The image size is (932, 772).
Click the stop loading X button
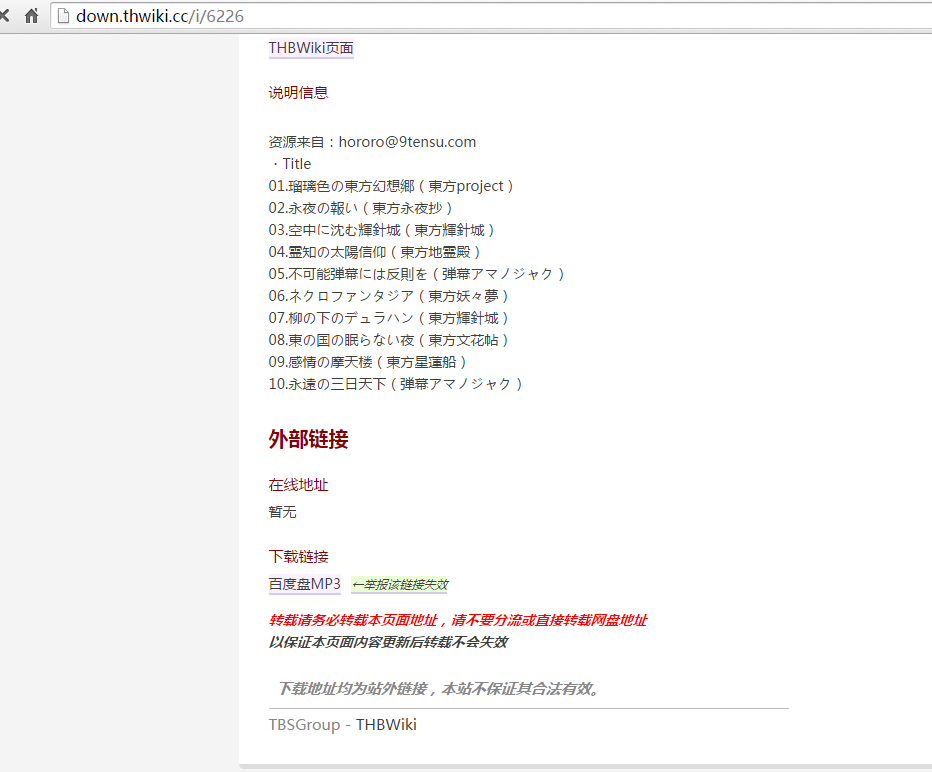(x=5, y=16)
